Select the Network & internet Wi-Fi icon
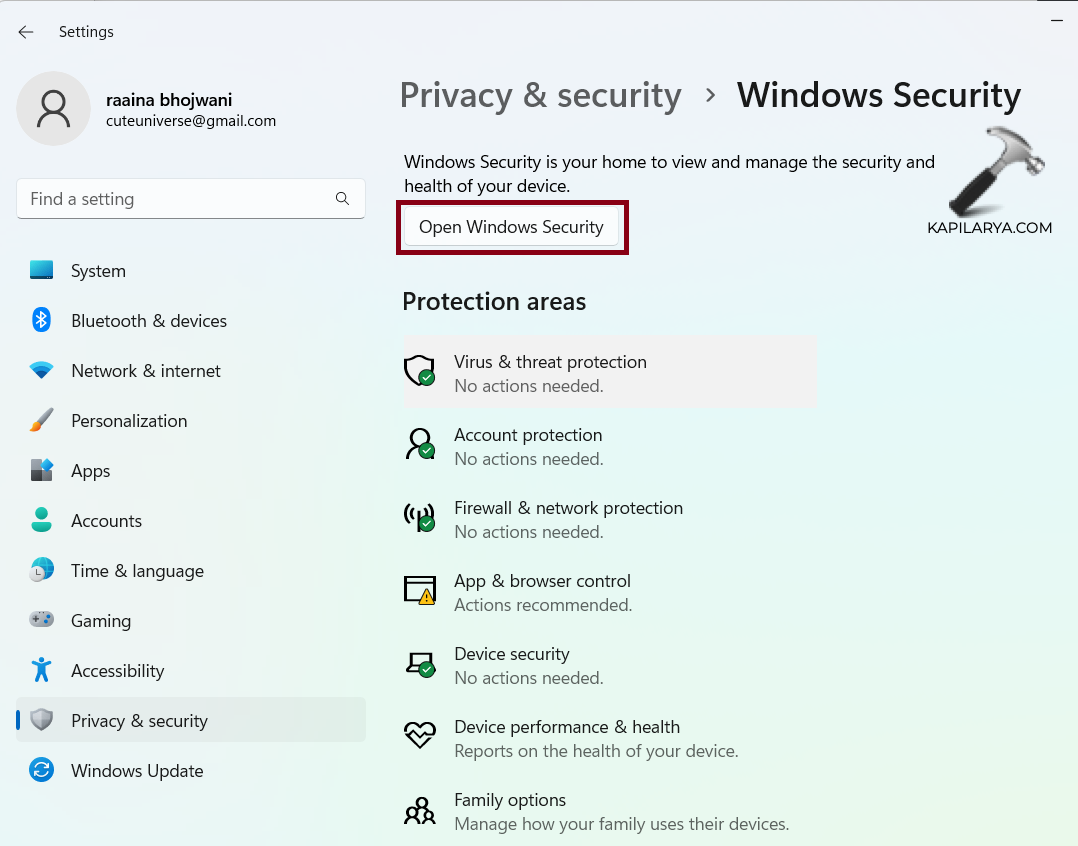The height and width of the screenshot is (846, 1078). click(41, 370)
